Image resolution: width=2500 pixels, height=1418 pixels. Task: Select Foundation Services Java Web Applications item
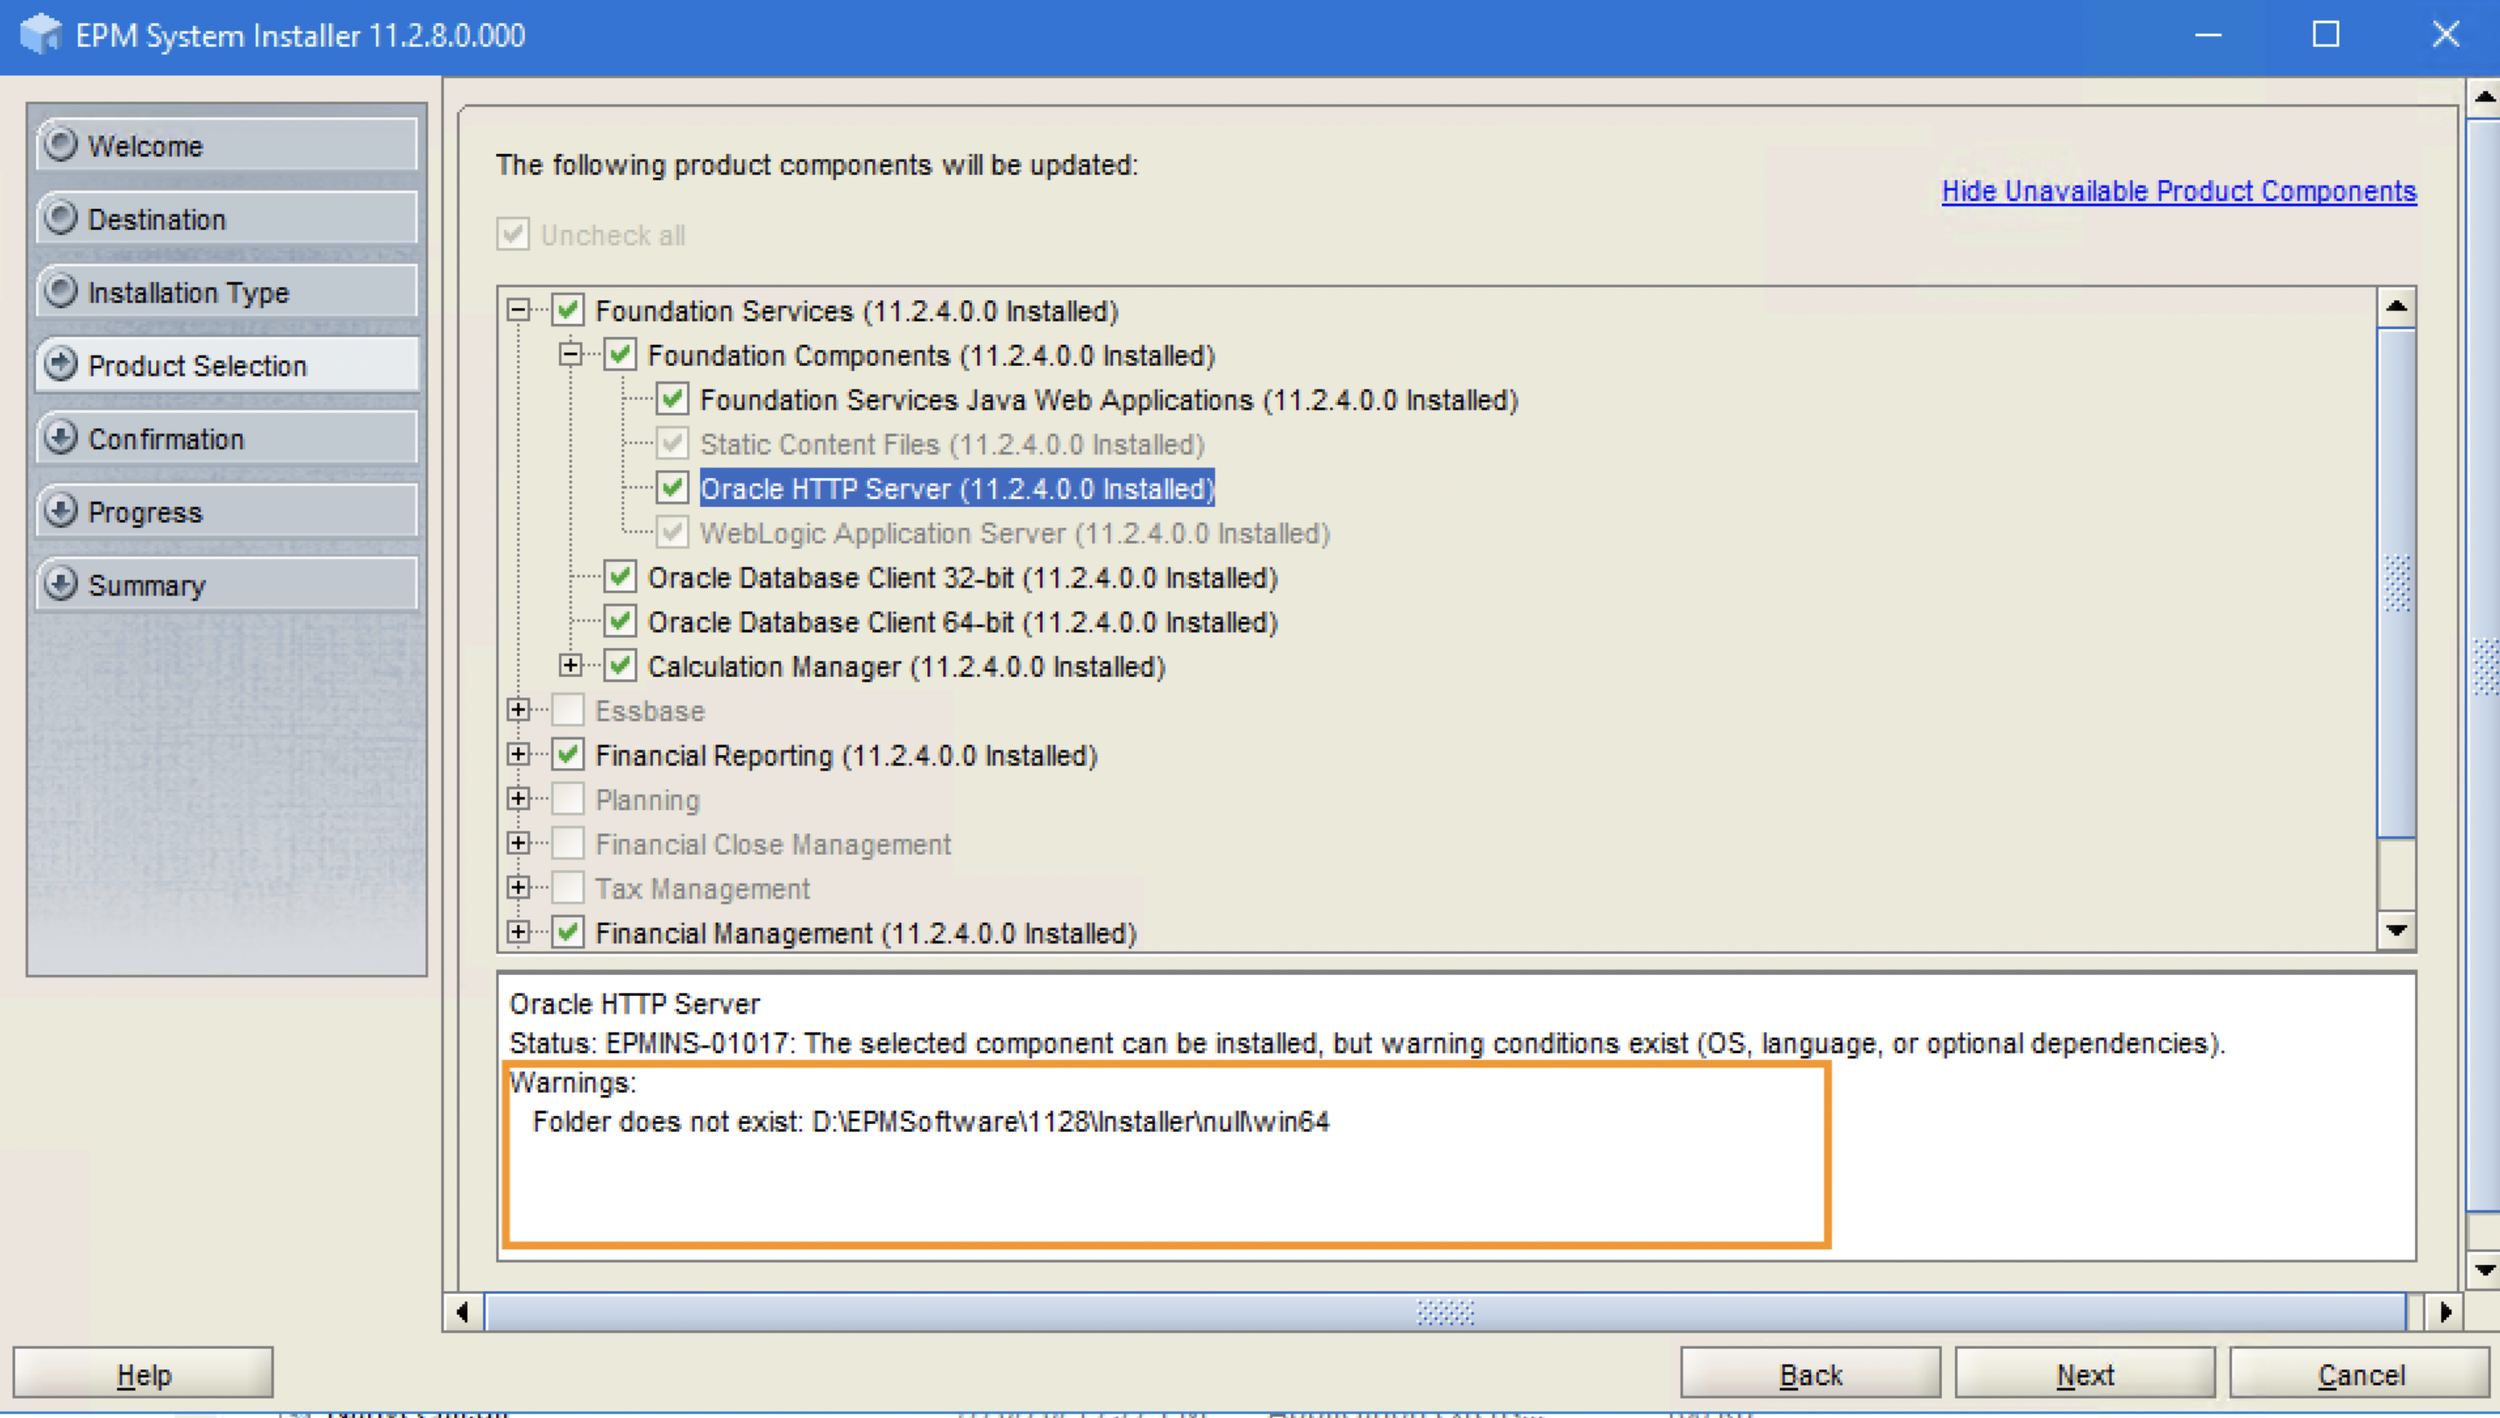[1108, 400]
